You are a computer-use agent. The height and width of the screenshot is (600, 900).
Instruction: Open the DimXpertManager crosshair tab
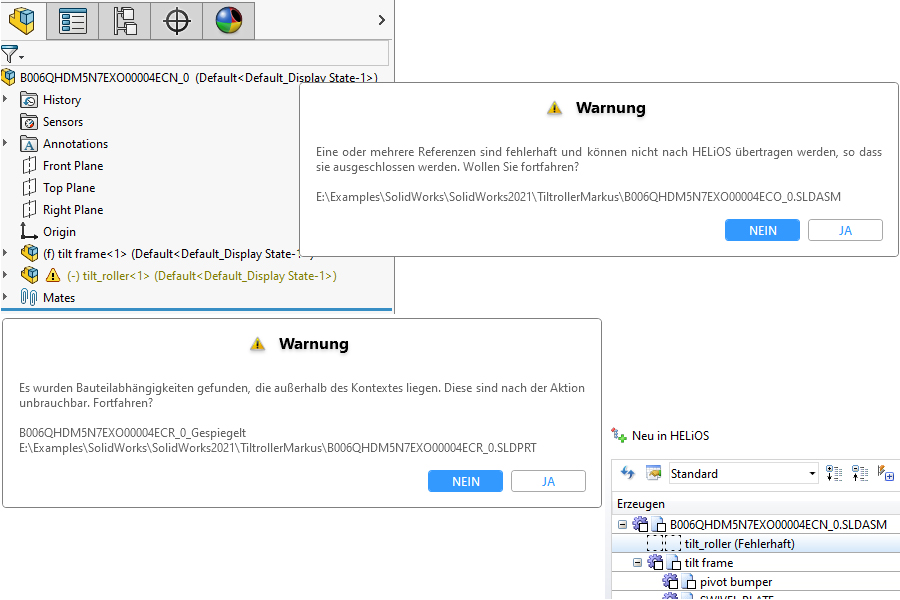[177, 20]
